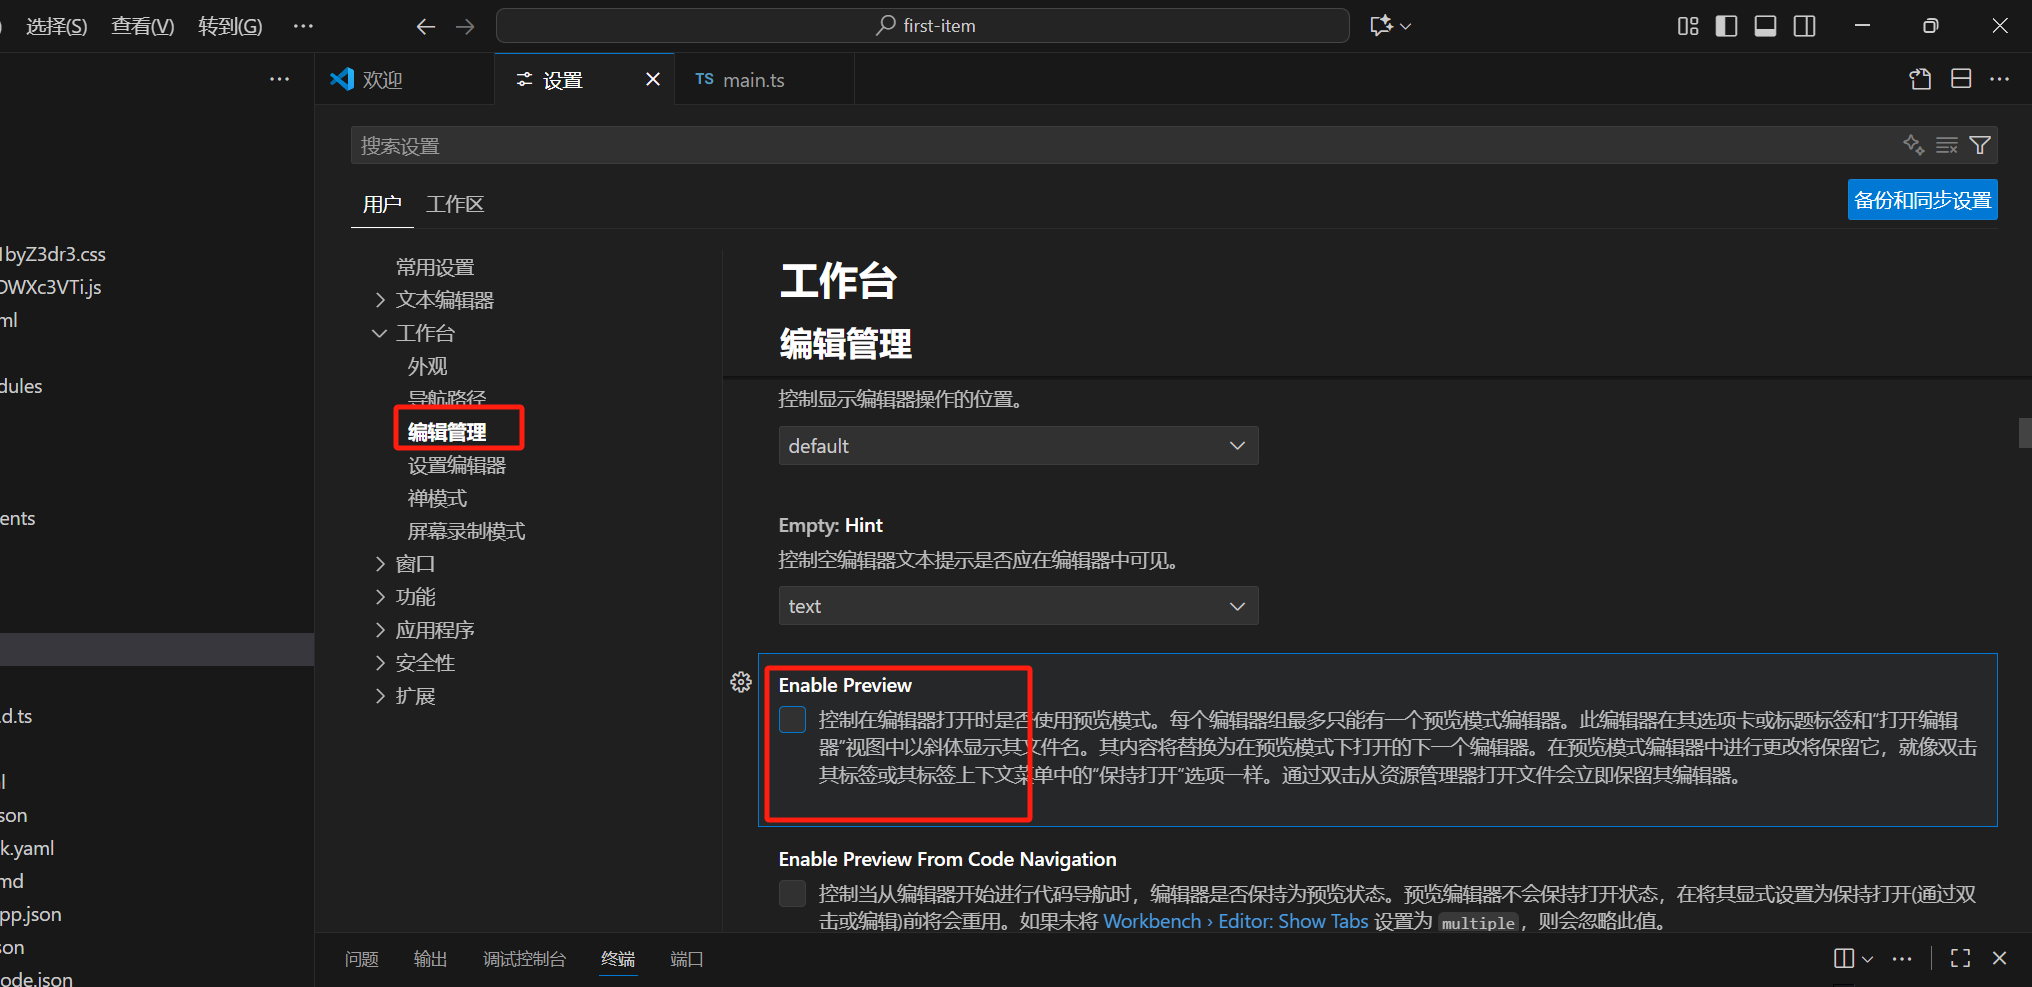
Task: Expand the 窗口 settings section
Action: (x=416, y=563)
